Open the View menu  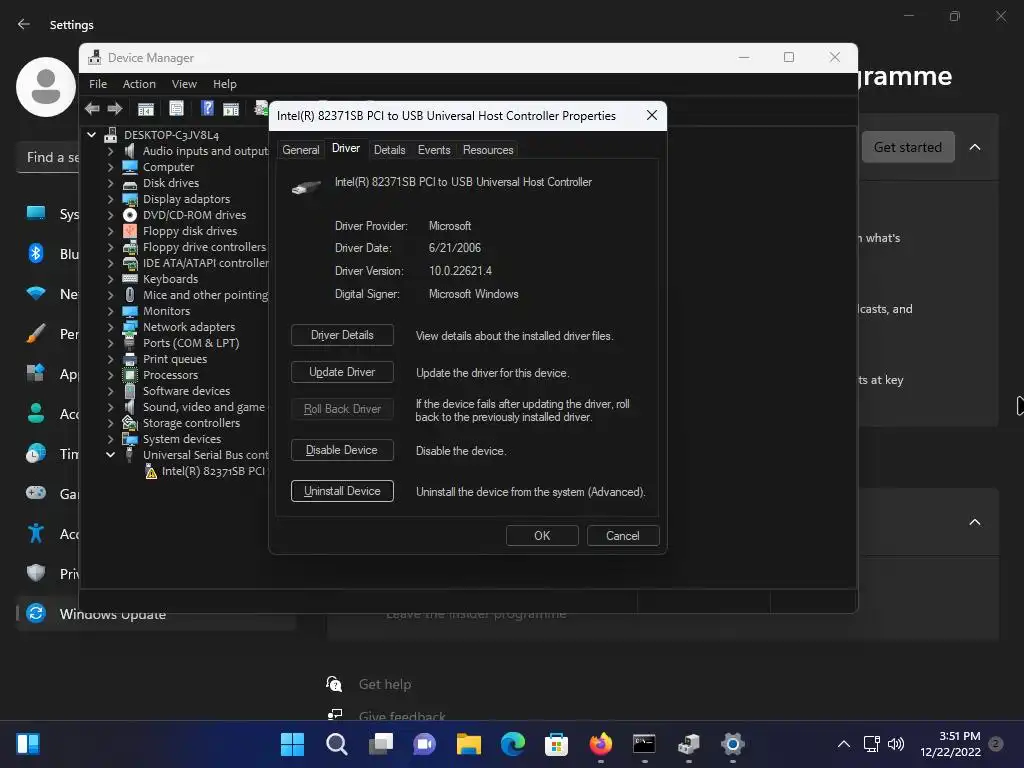(184, 84)
